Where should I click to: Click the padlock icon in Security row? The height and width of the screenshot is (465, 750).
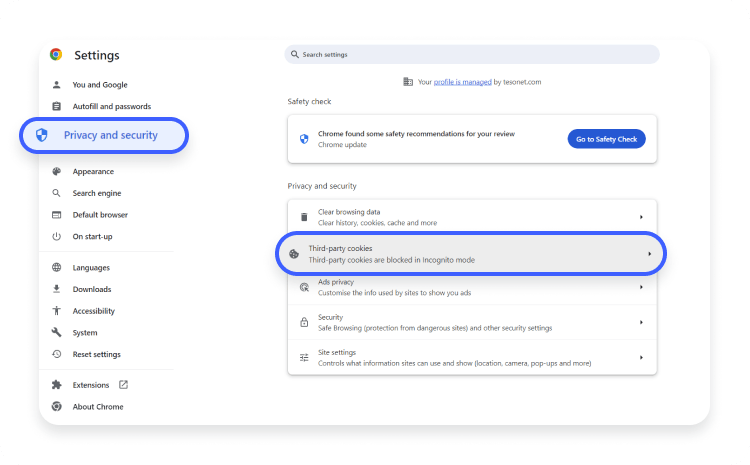[x=304, y=322]
